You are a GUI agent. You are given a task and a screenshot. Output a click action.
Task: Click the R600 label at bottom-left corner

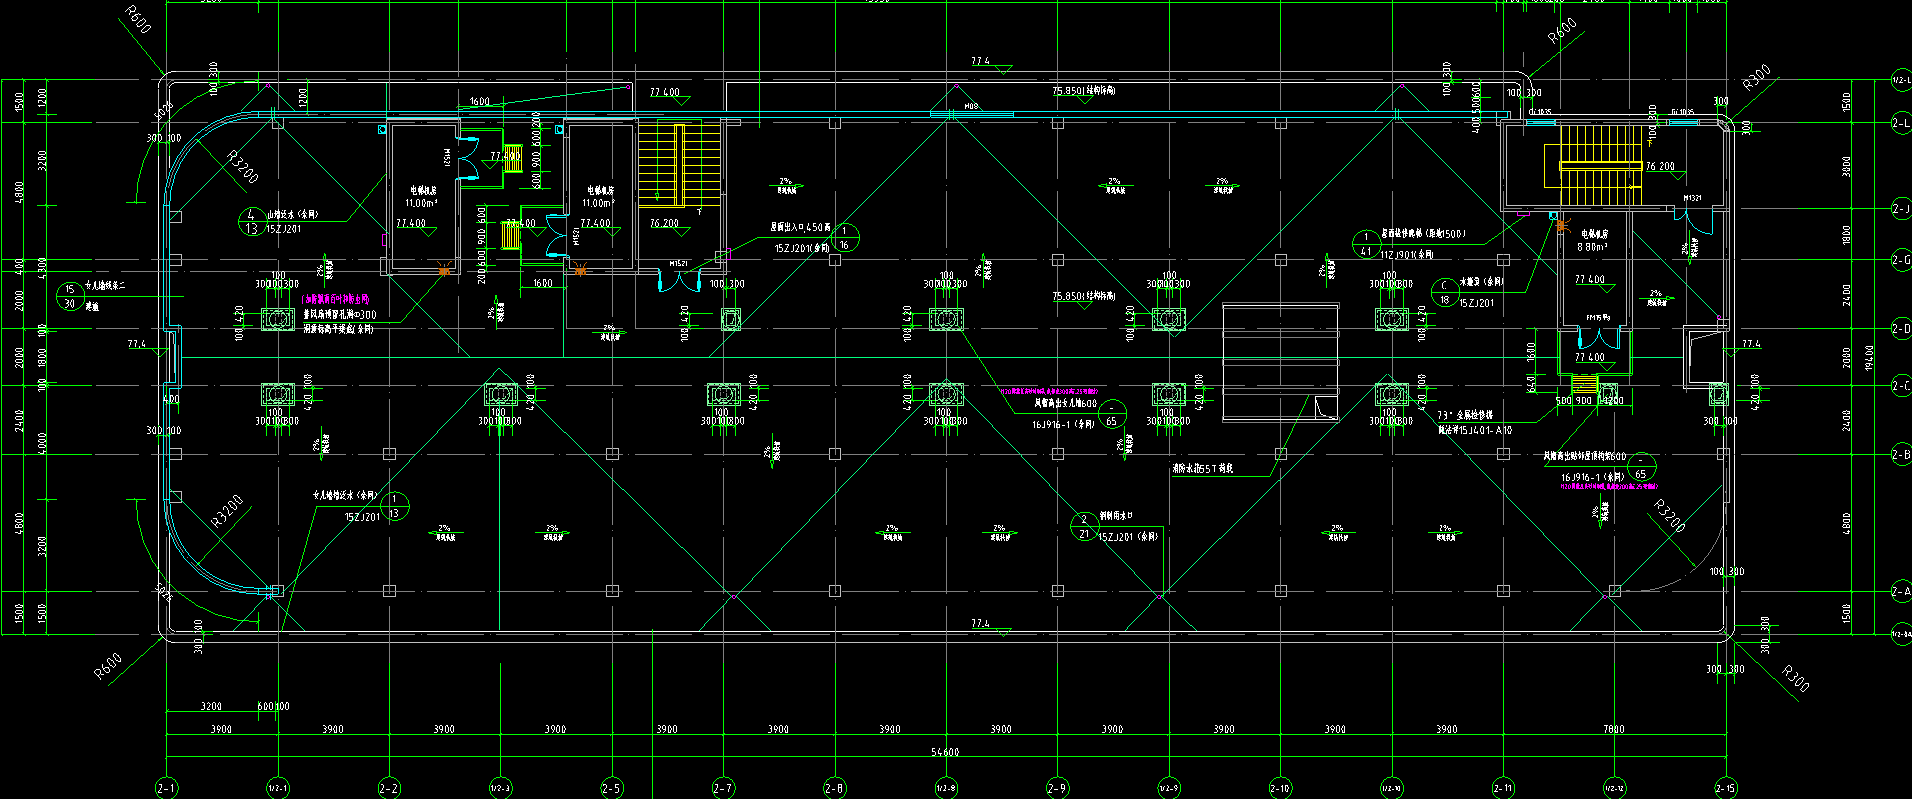108,666
